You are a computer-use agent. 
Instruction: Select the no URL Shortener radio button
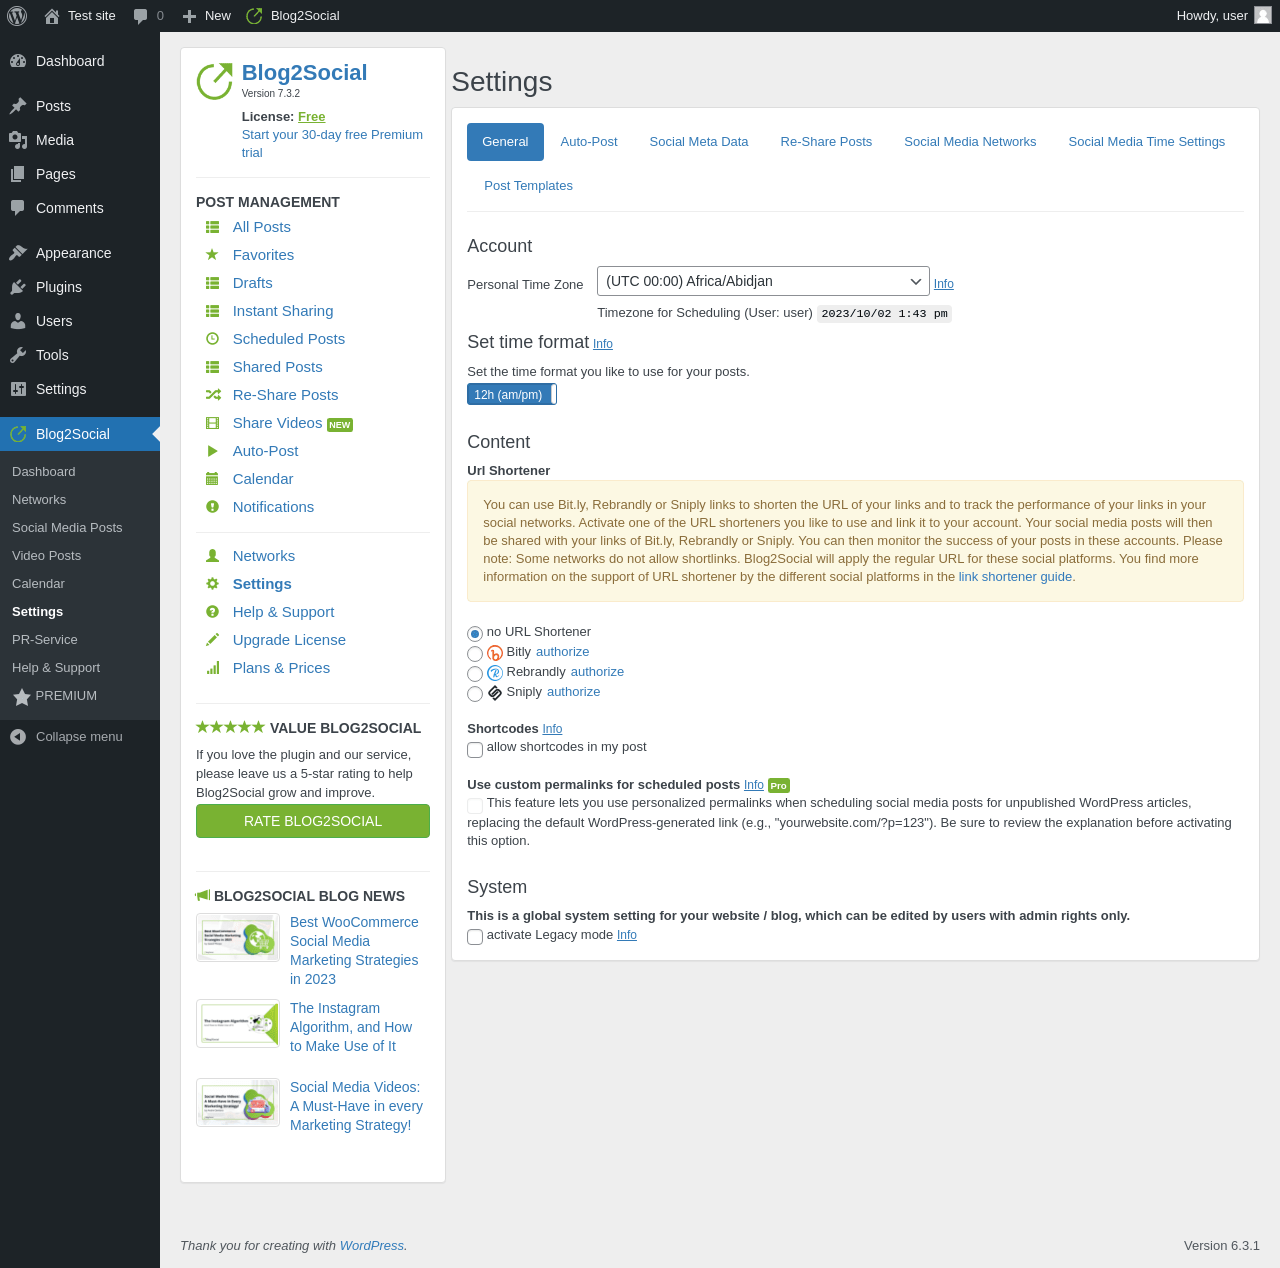point(475,634)
